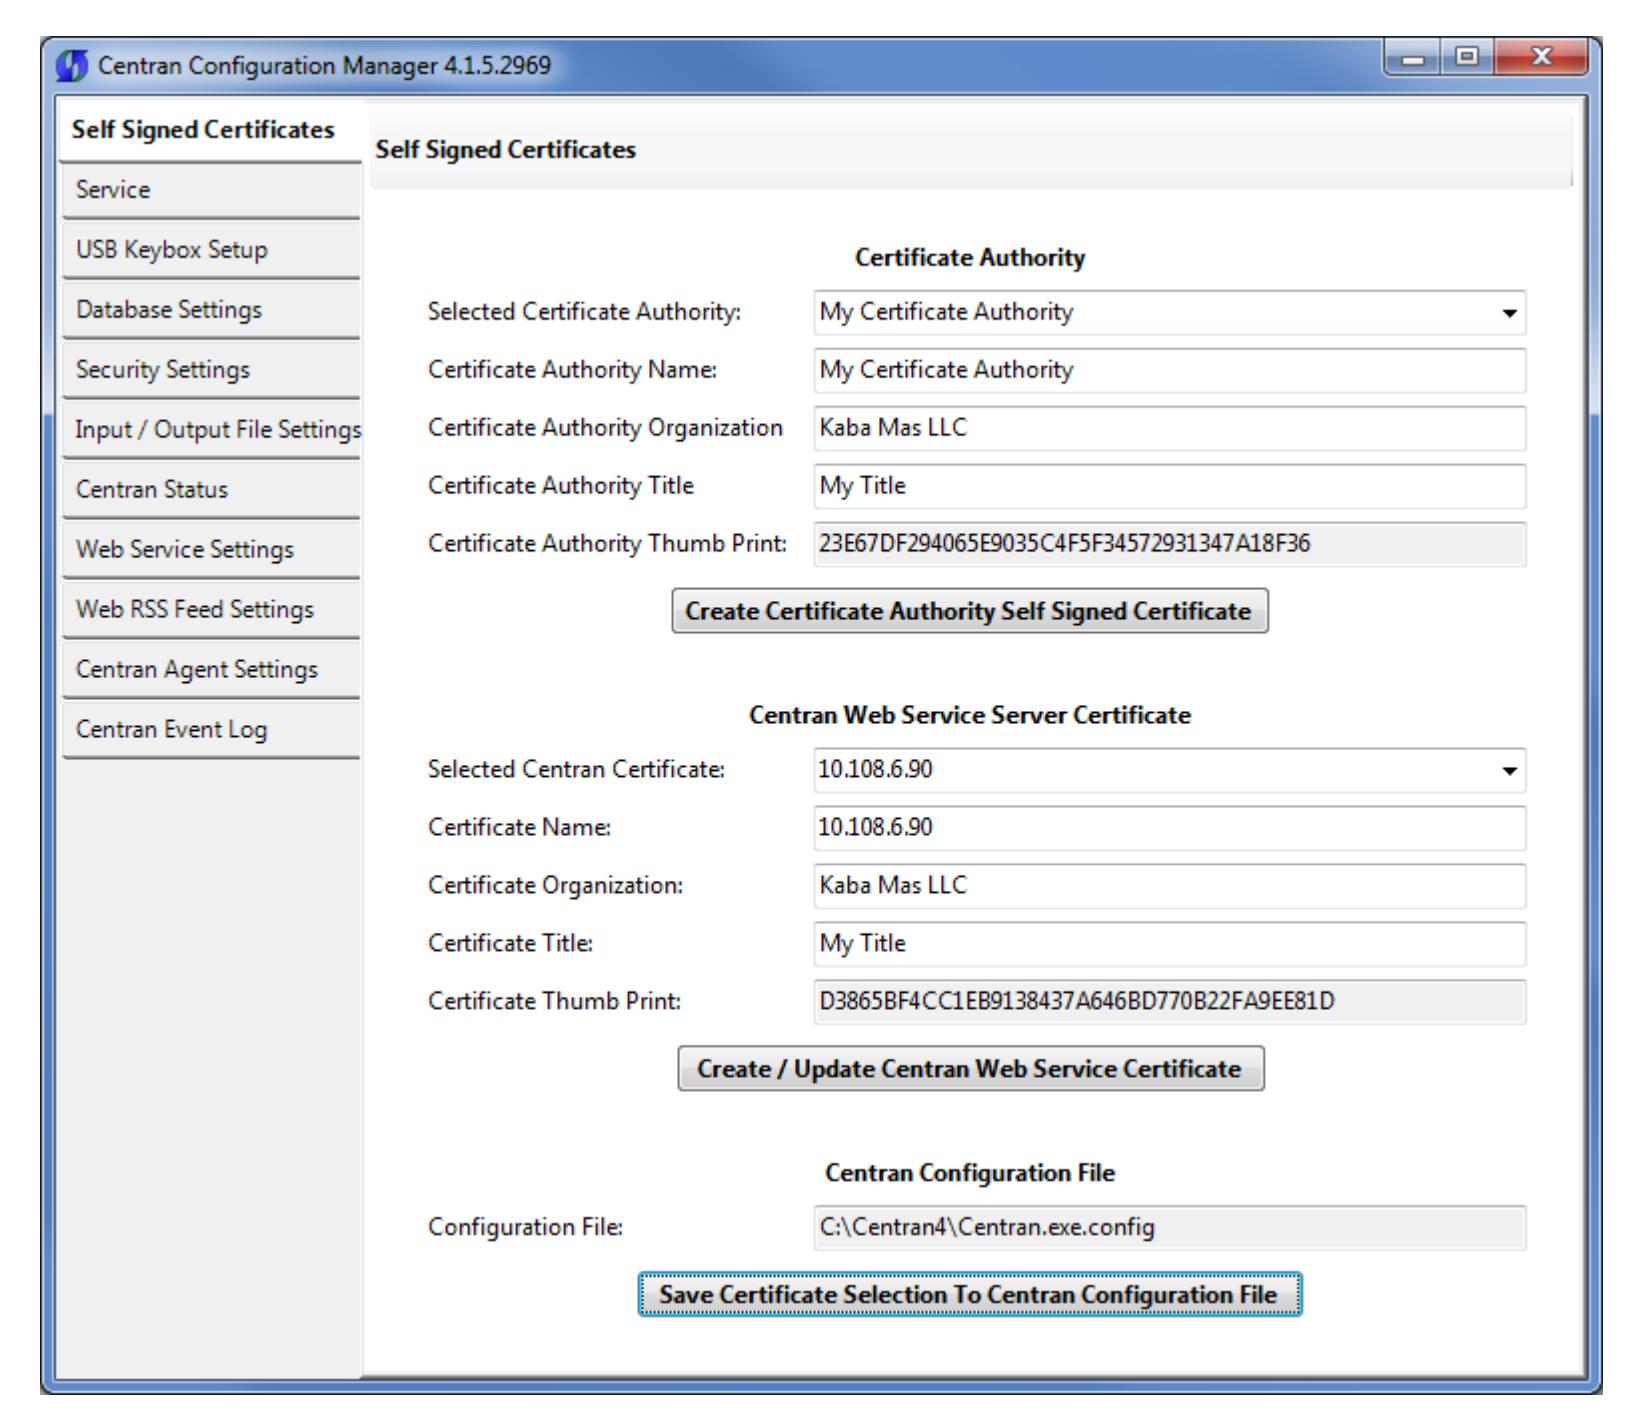Click the Certificate Authority Name field
This screenshot has height=1421, width=1628.
click(x=1170, y=370)
